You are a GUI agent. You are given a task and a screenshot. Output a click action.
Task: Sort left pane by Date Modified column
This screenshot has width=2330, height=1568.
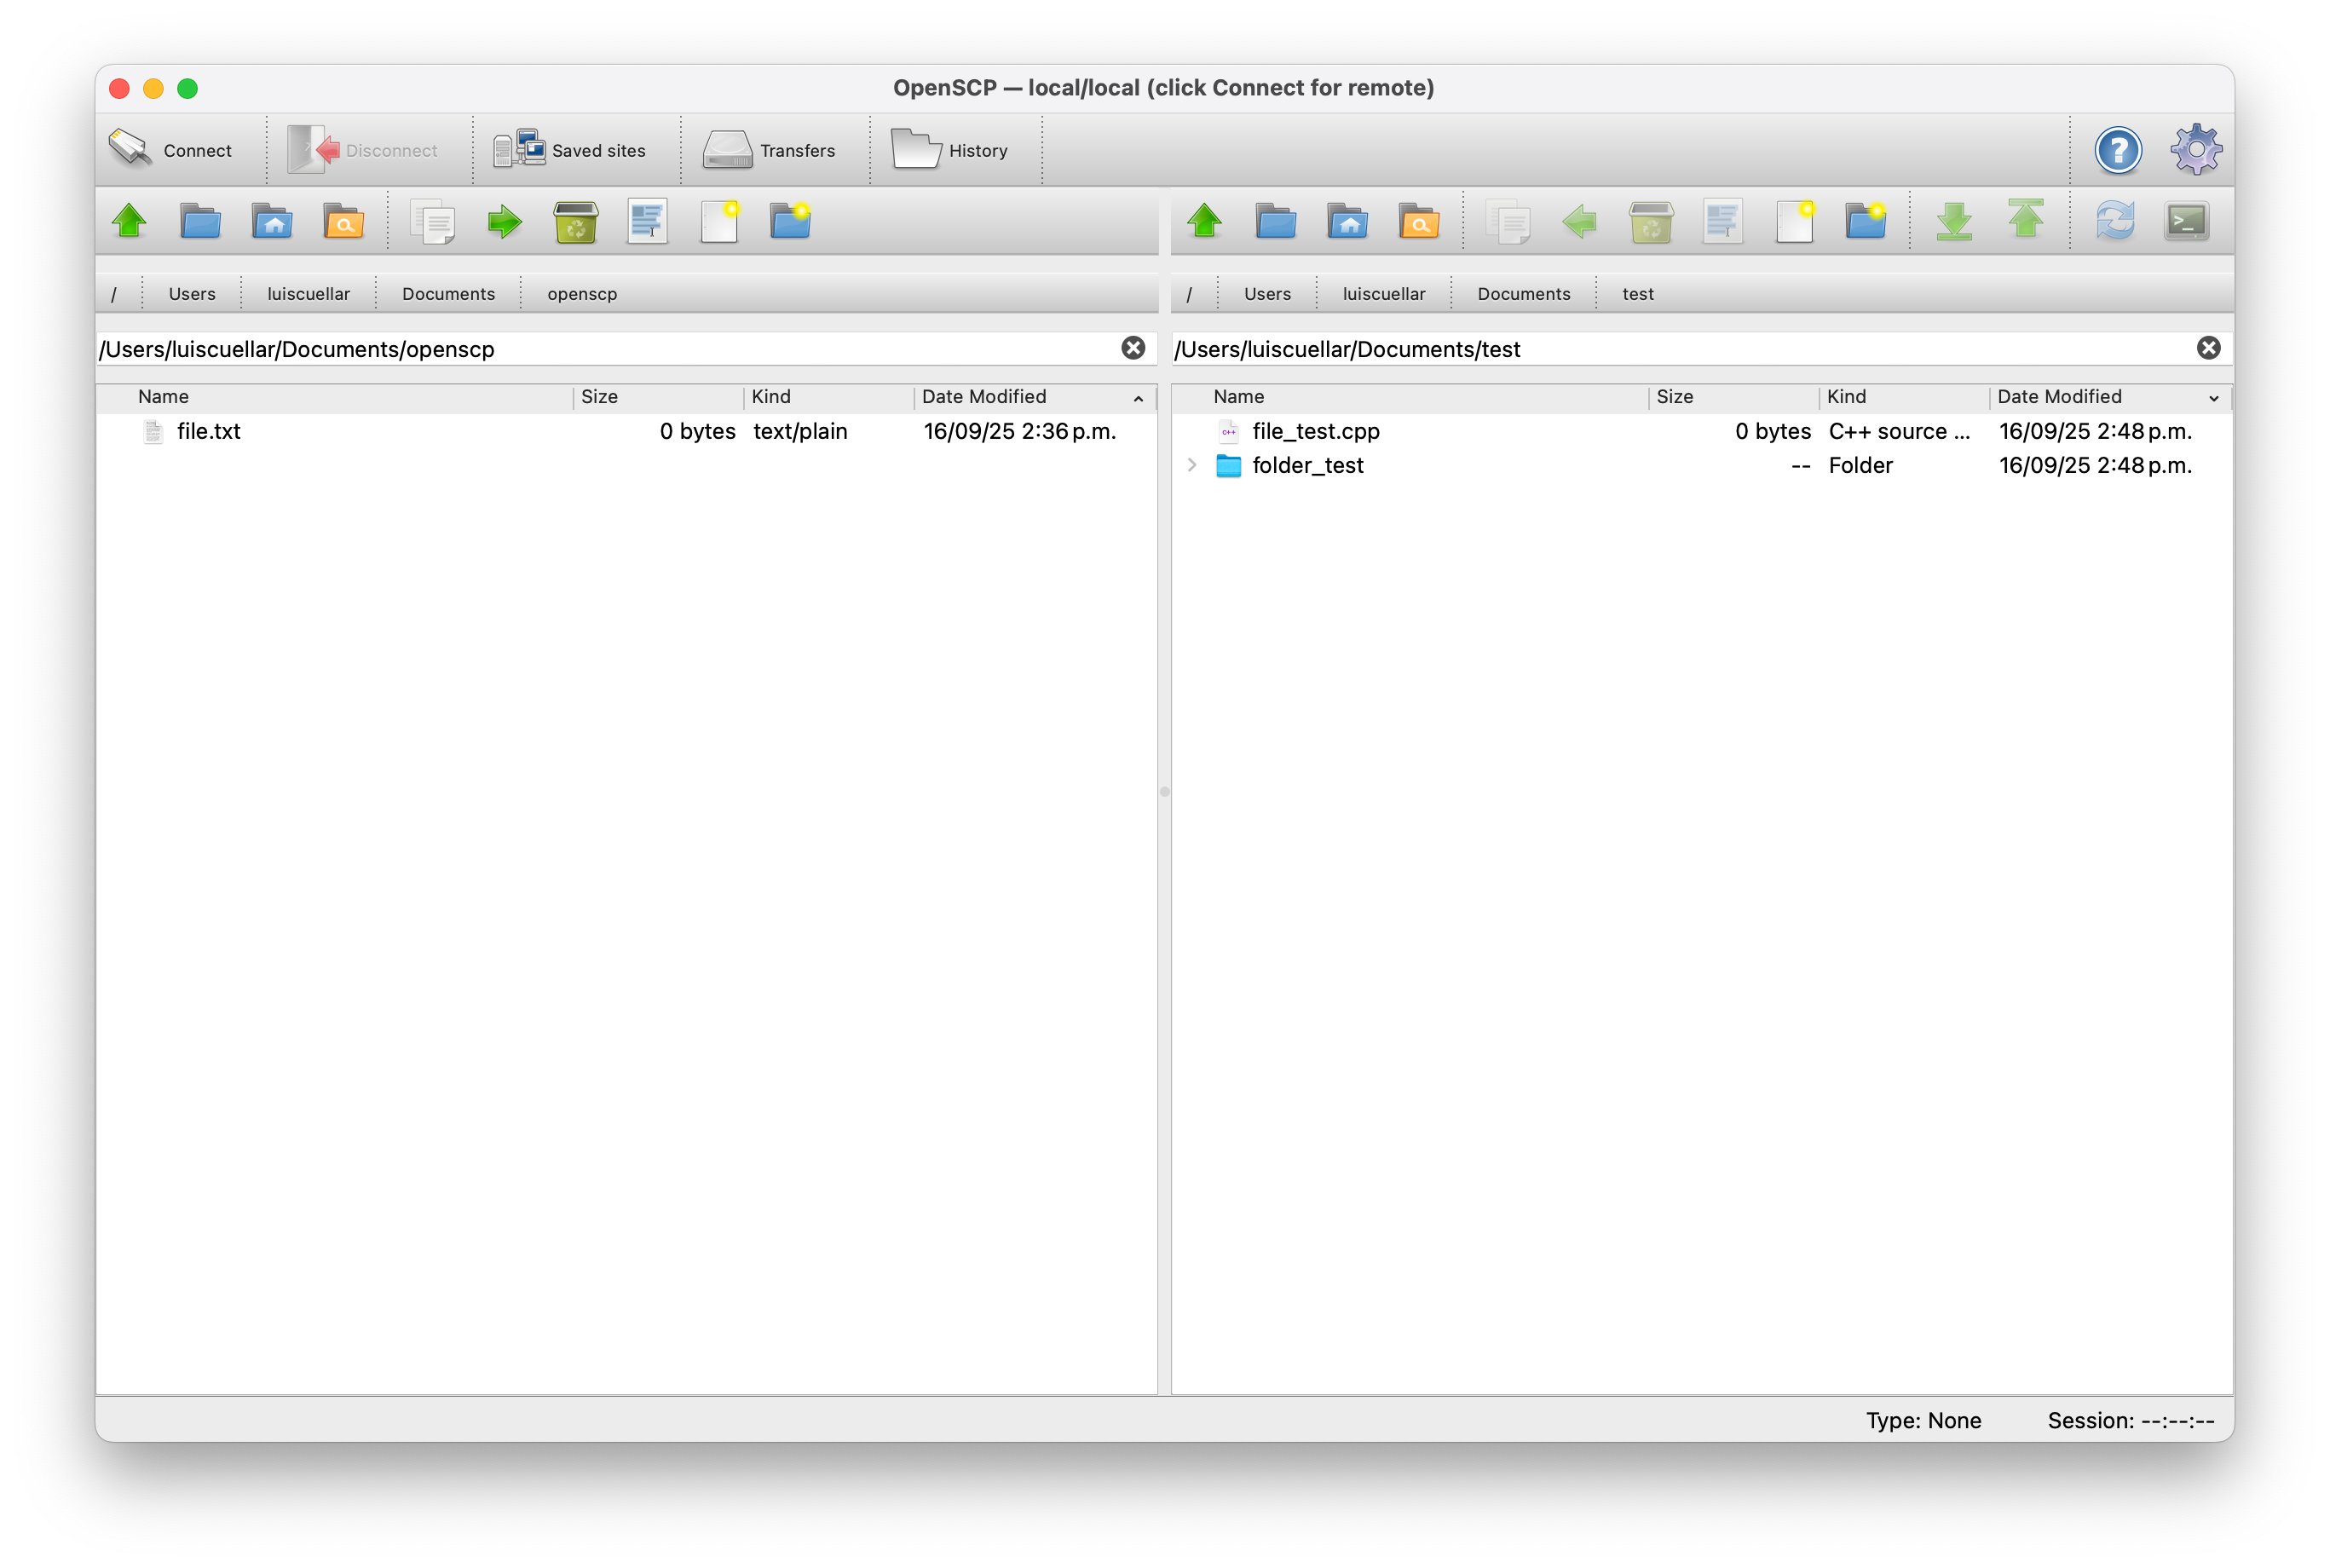click(1034, 397)
